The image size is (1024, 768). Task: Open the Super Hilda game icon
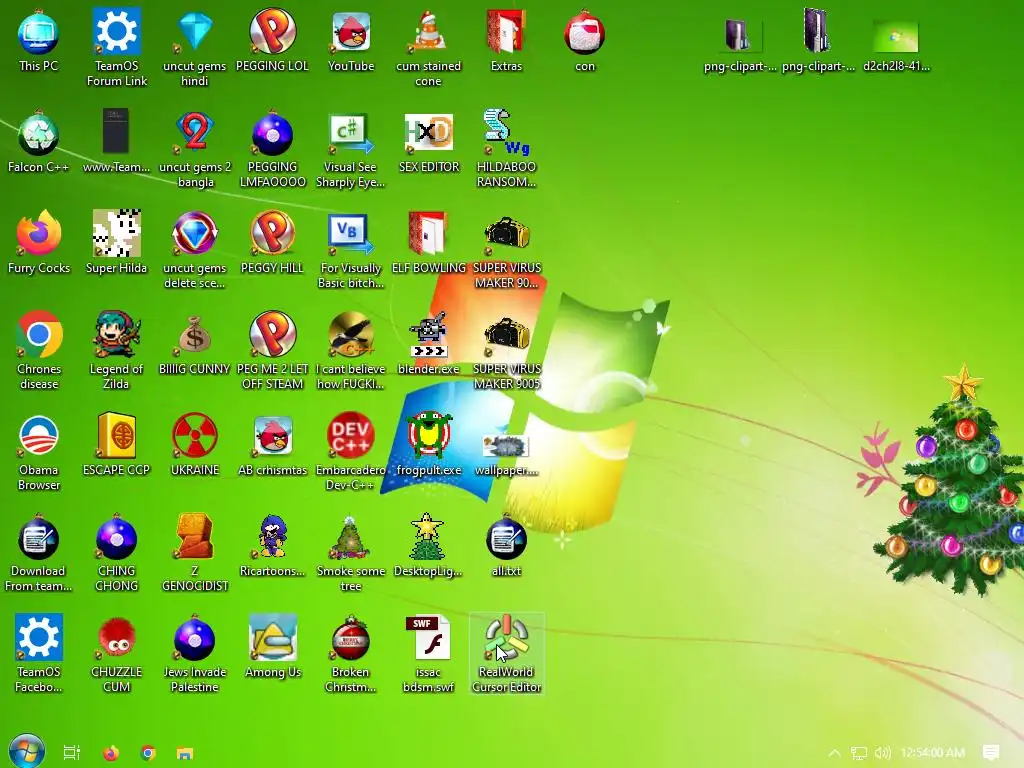click(116, 233)
